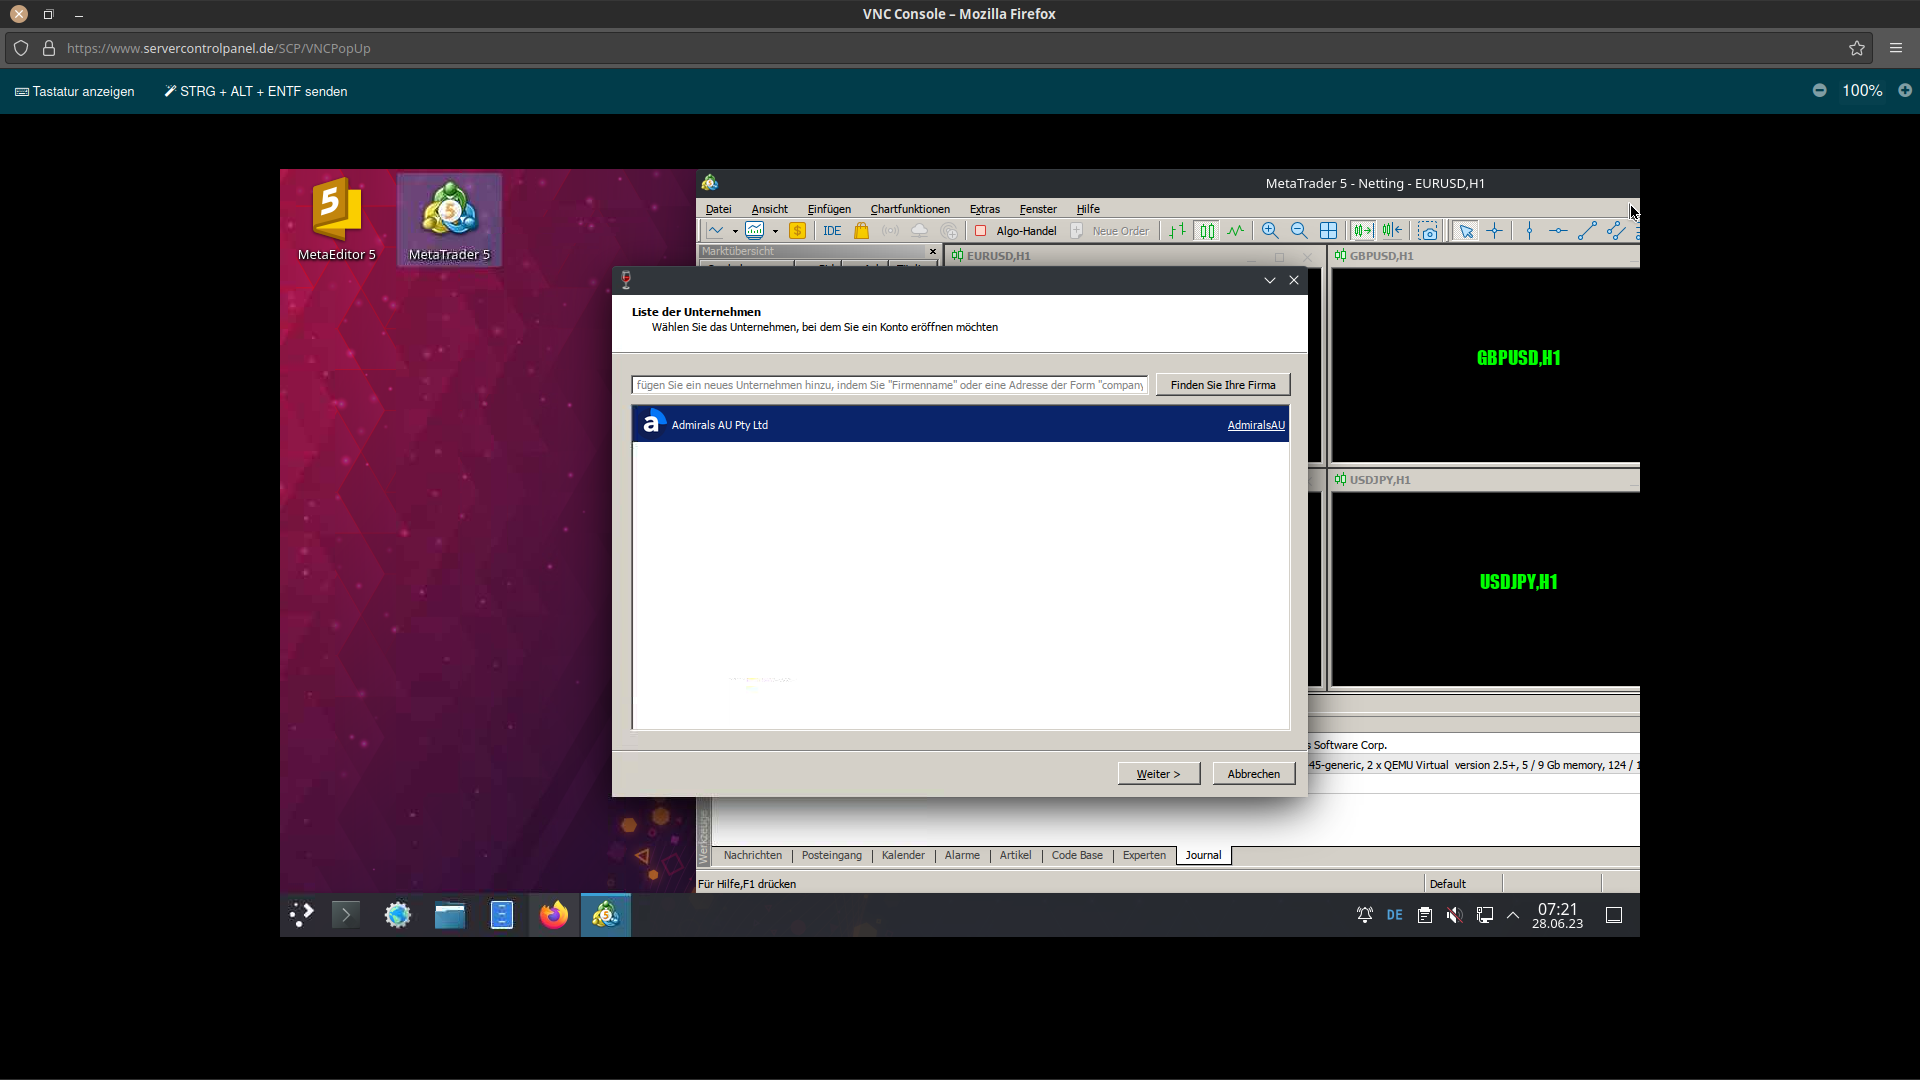
Task: Click the Market shopping bag icon
Action: click(x=861, y=231)
